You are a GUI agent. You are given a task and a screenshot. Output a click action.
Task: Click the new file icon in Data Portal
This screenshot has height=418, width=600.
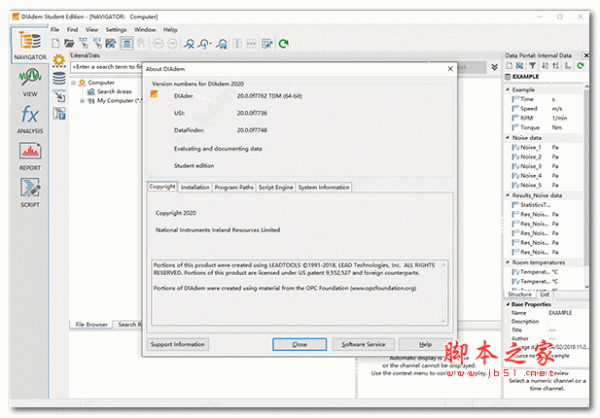click(509, 66)
